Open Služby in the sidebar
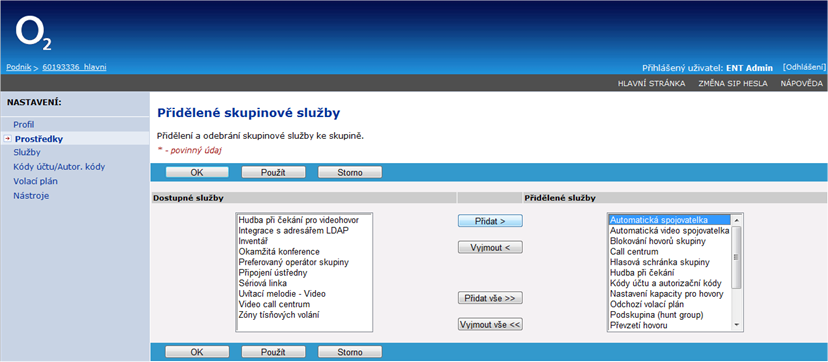 (27, 153)
